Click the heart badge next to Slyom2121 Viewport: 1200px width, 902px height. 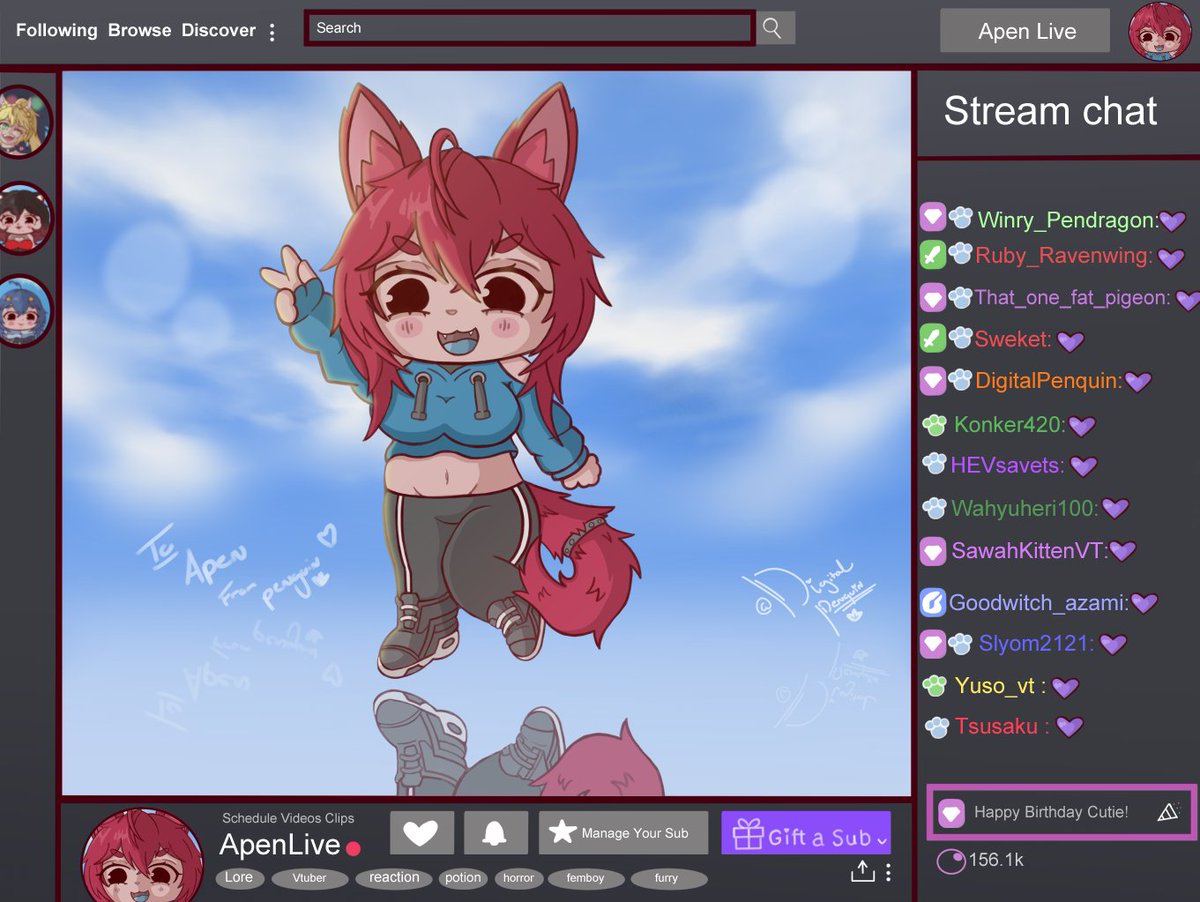(x=932, y=643)
